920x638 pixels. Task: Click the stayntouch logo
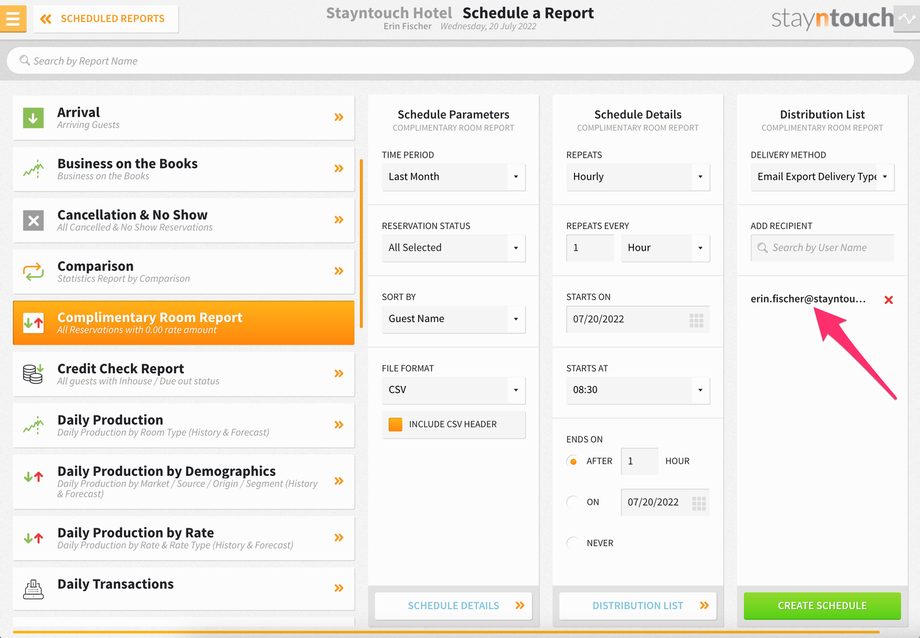(x=832, y=18)
